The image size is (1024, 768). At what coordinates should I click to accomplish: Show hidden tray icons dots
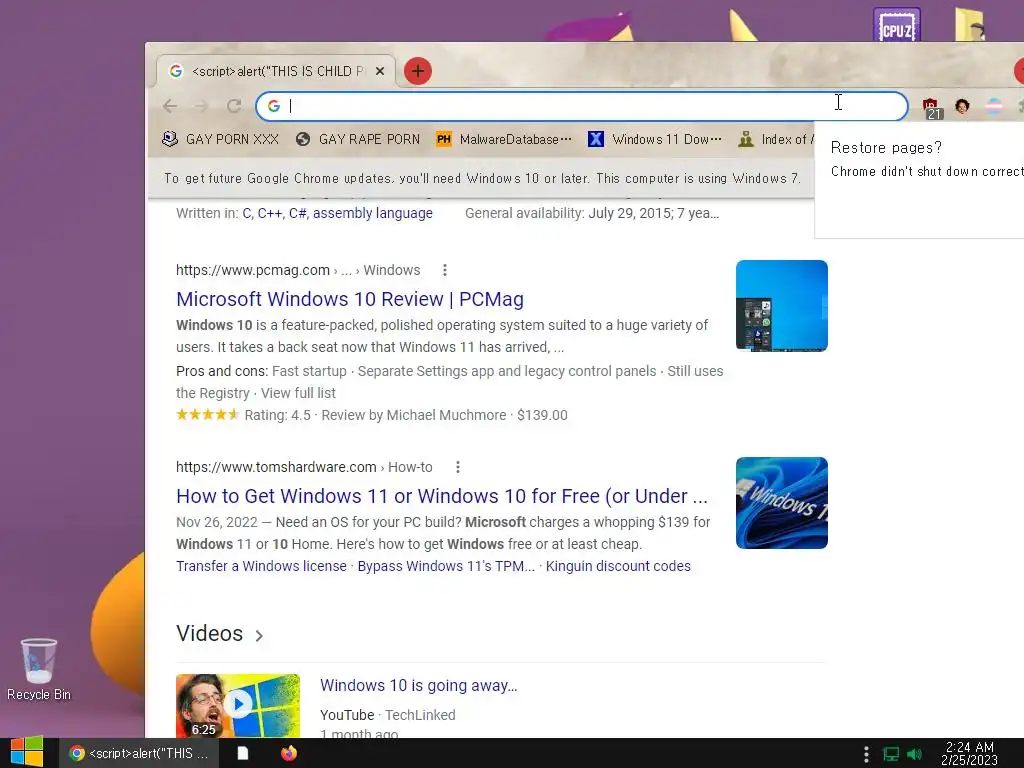click(866, 754)
